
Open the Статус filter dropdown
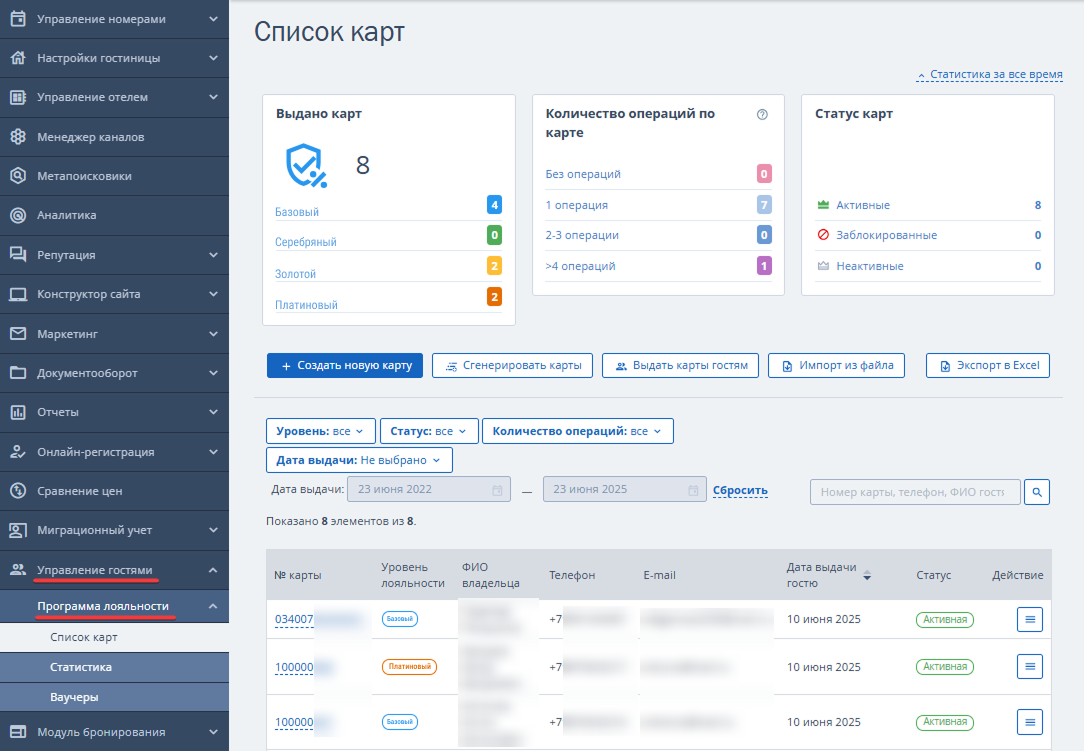(x=429, y=431)
